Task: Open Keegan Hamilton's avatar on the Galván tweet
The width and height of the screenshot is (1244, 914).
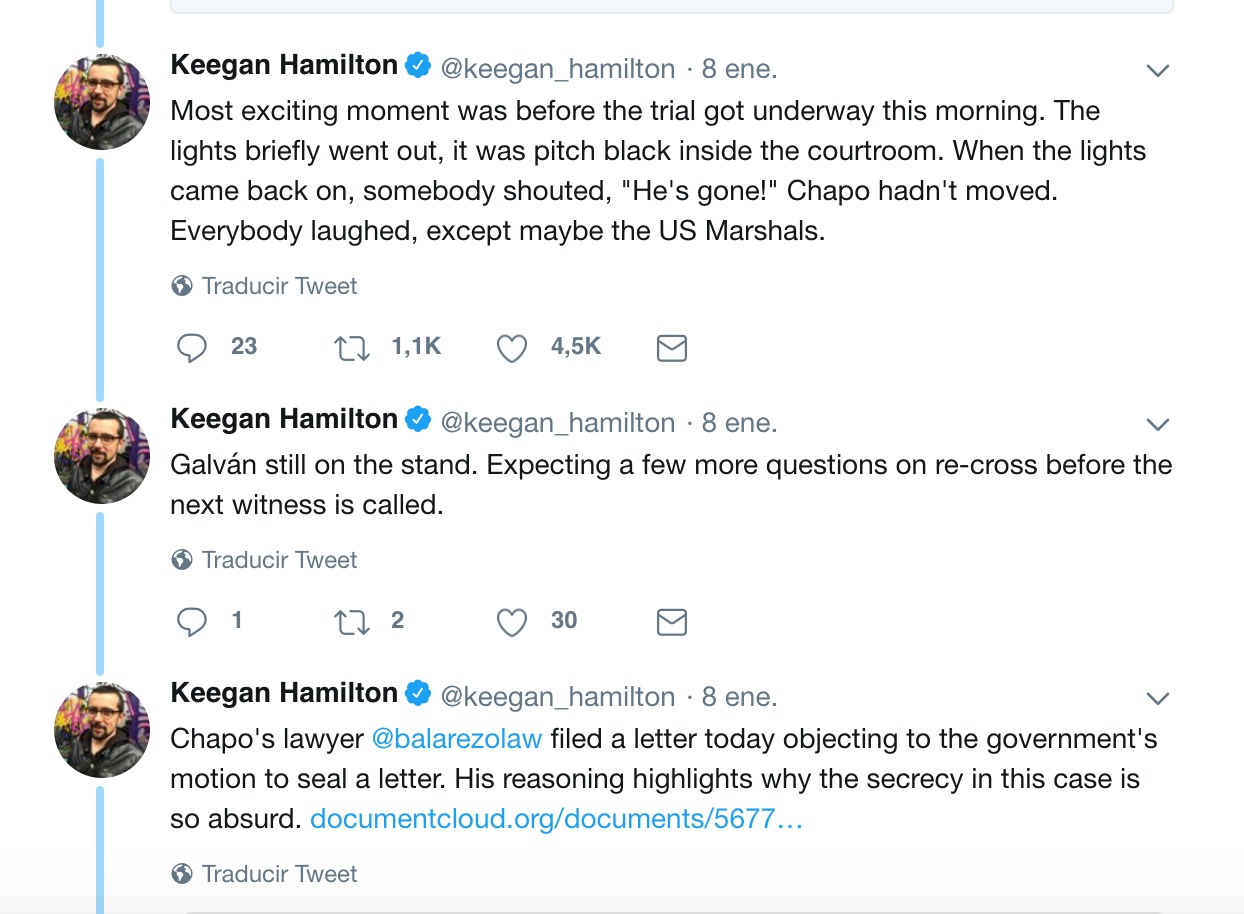Action: pos(102,456)
